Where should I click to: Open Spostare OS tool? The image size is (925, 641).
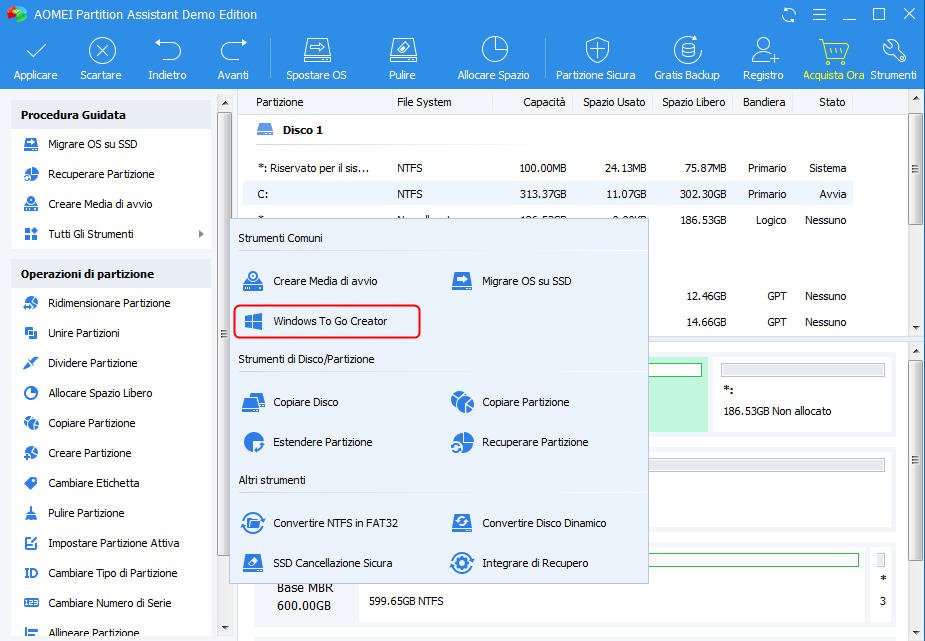[316, 59]
